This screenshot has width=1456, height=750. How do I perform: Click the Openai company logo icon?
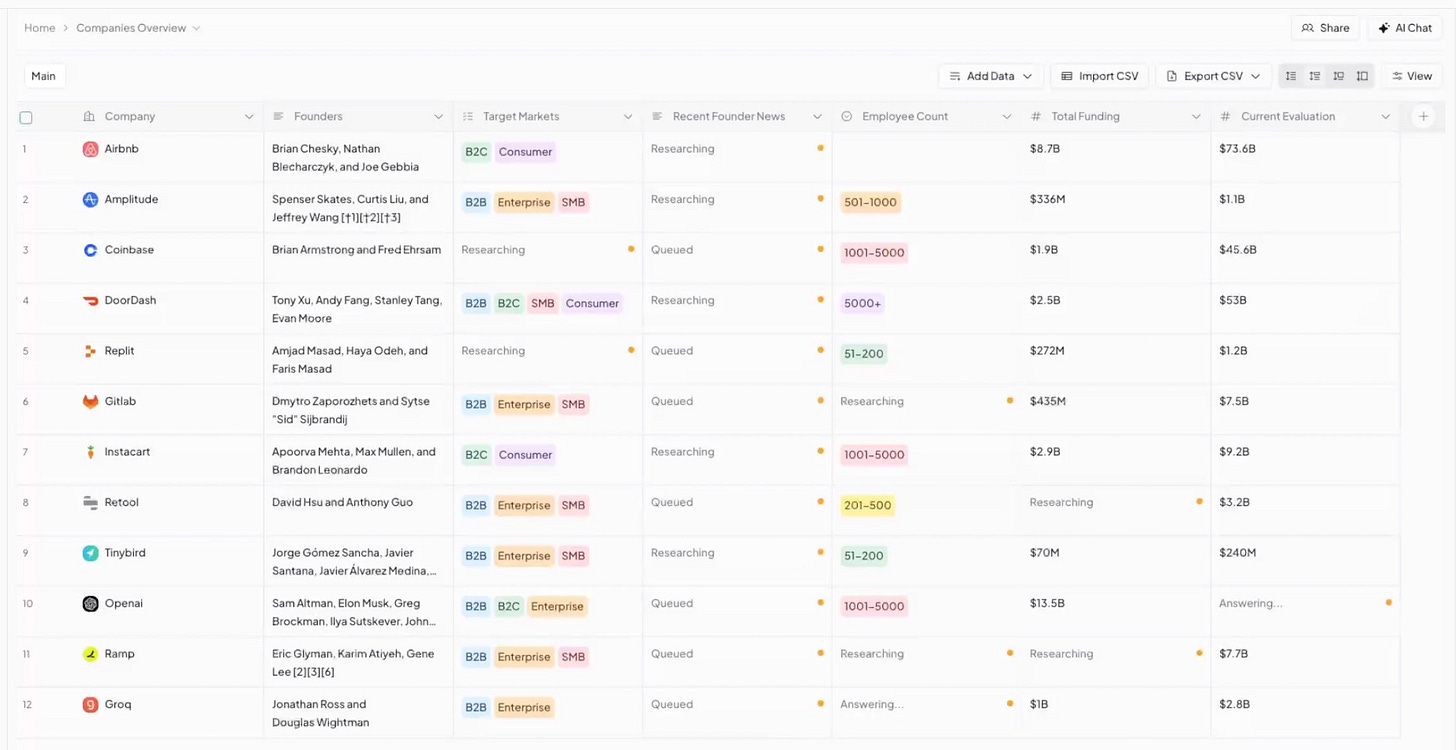(x=90, y=604)
